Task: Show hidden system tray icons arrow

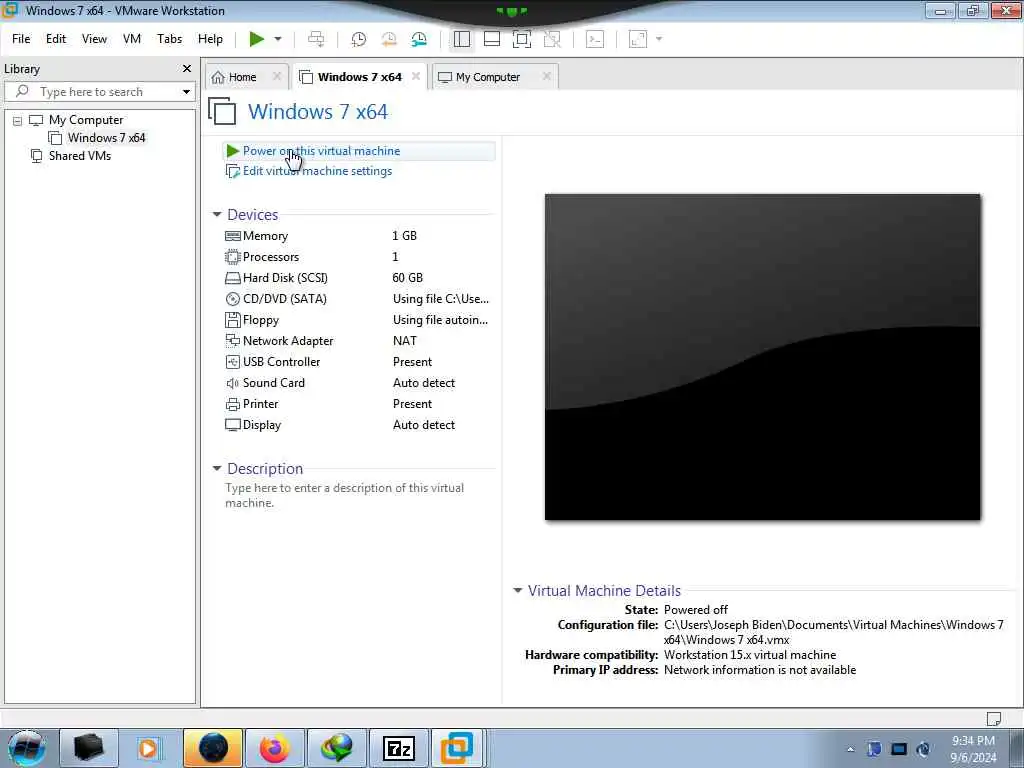Action: (850, 749)
